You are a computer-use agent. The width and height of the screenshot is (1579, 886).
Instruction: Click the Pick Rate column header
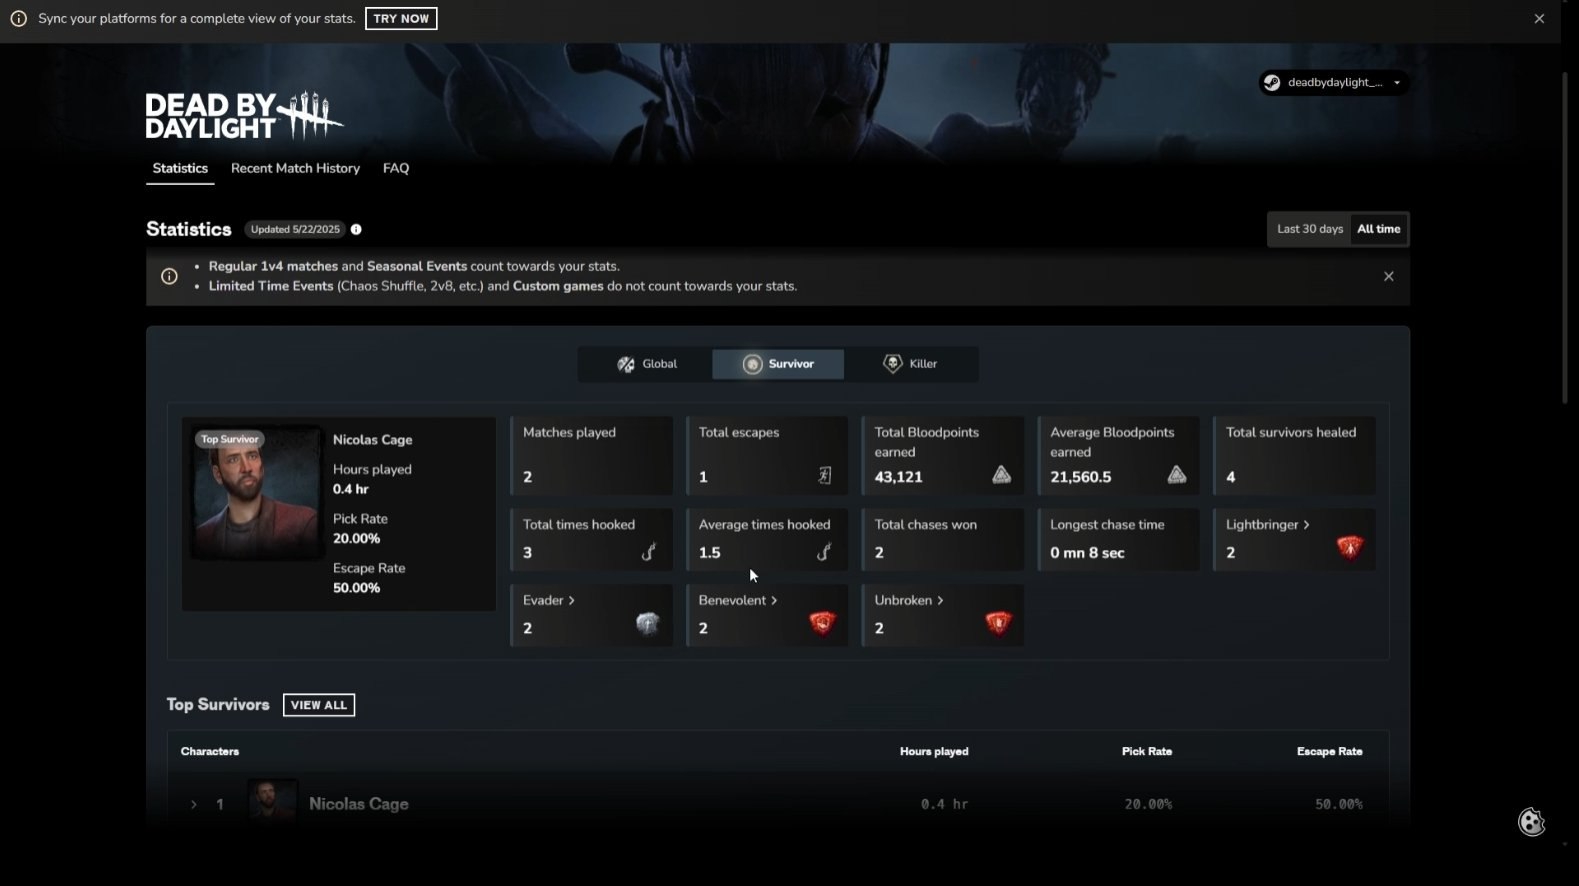(1147, 751)
